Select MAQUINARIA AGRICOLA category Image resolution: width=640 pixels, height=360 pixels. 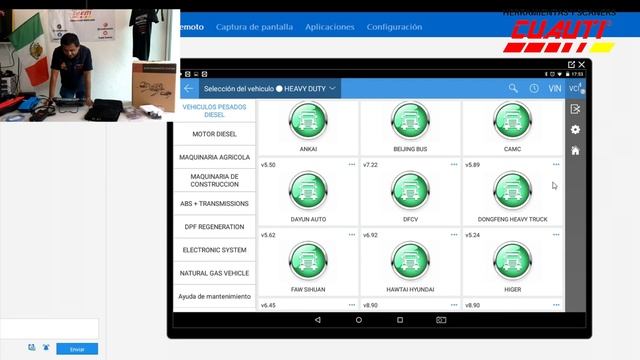(x=214, y=157)
